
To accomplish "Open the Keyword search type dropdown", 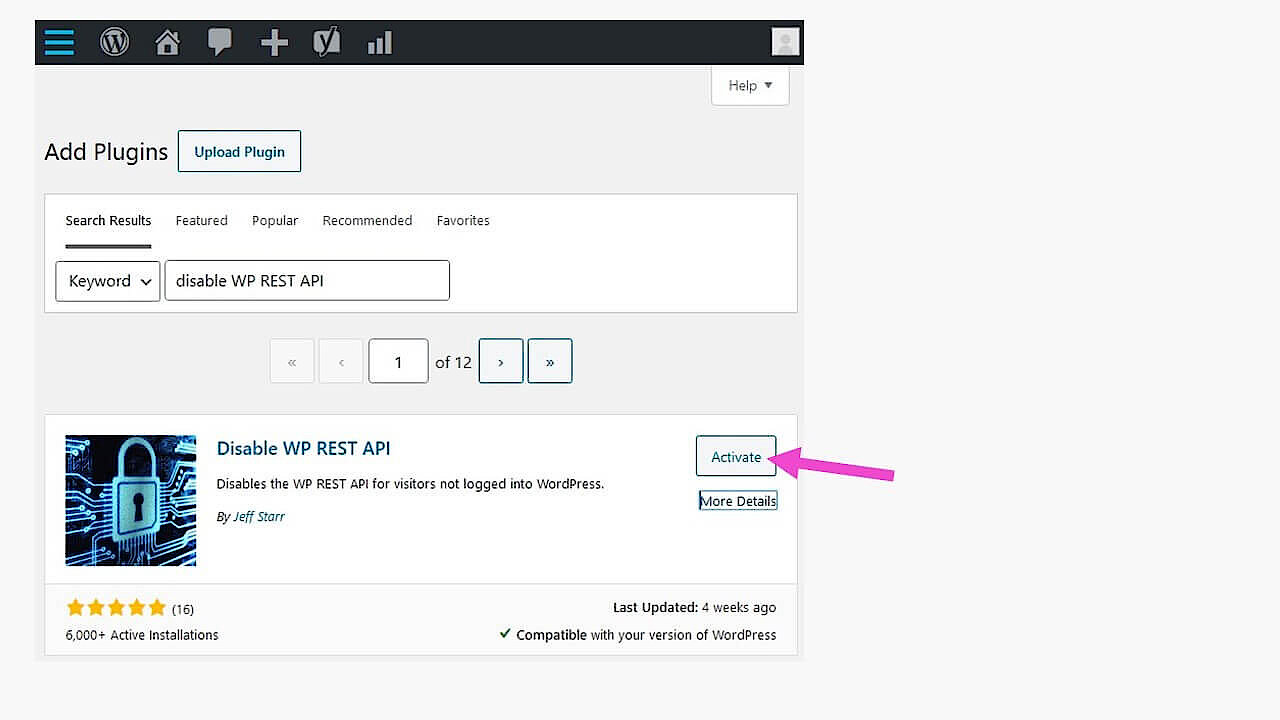I will [108, 281].
